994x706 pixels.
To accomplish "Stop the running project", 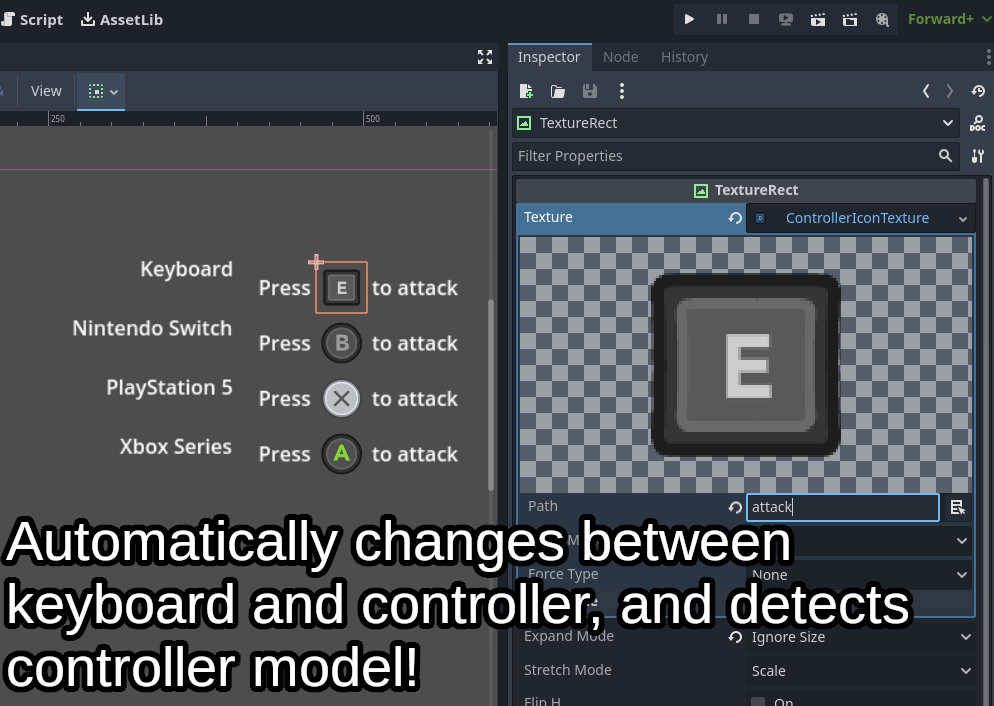I will click(754, 20).
